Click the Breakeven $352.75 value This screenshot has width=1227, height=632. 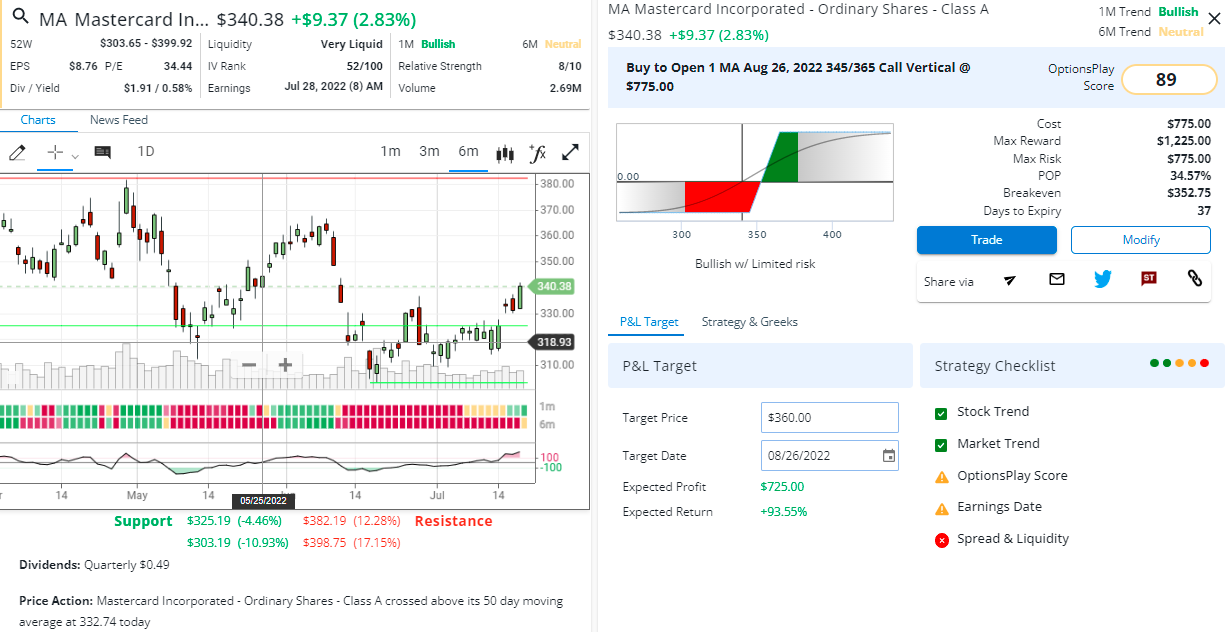(1189, 193)
